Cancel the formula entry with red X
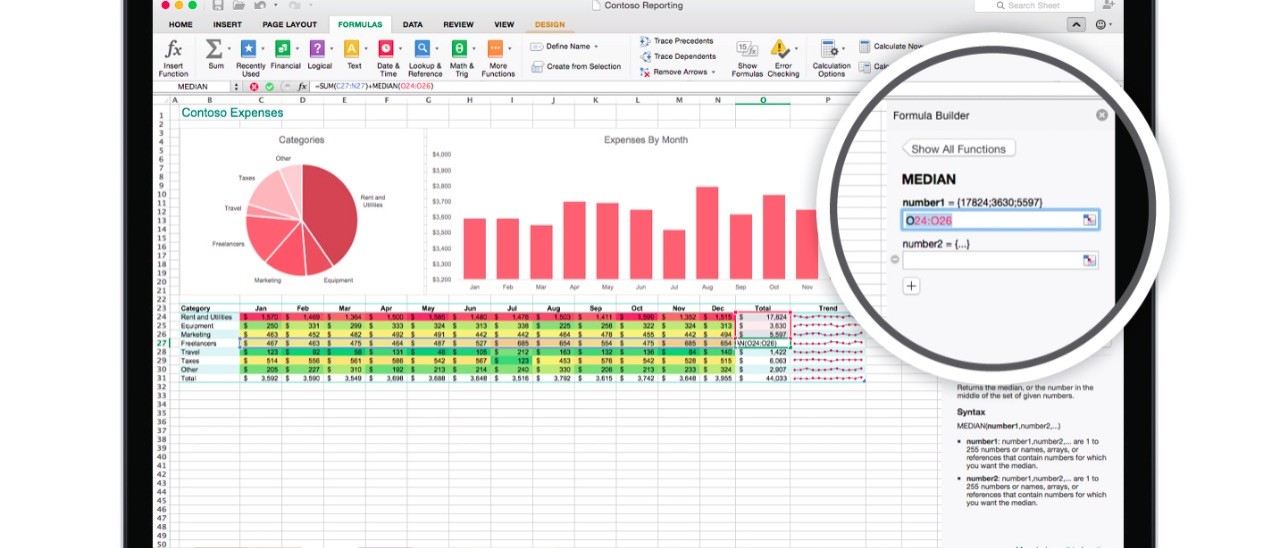This screenshot has width=1280, height=548. 254,87
